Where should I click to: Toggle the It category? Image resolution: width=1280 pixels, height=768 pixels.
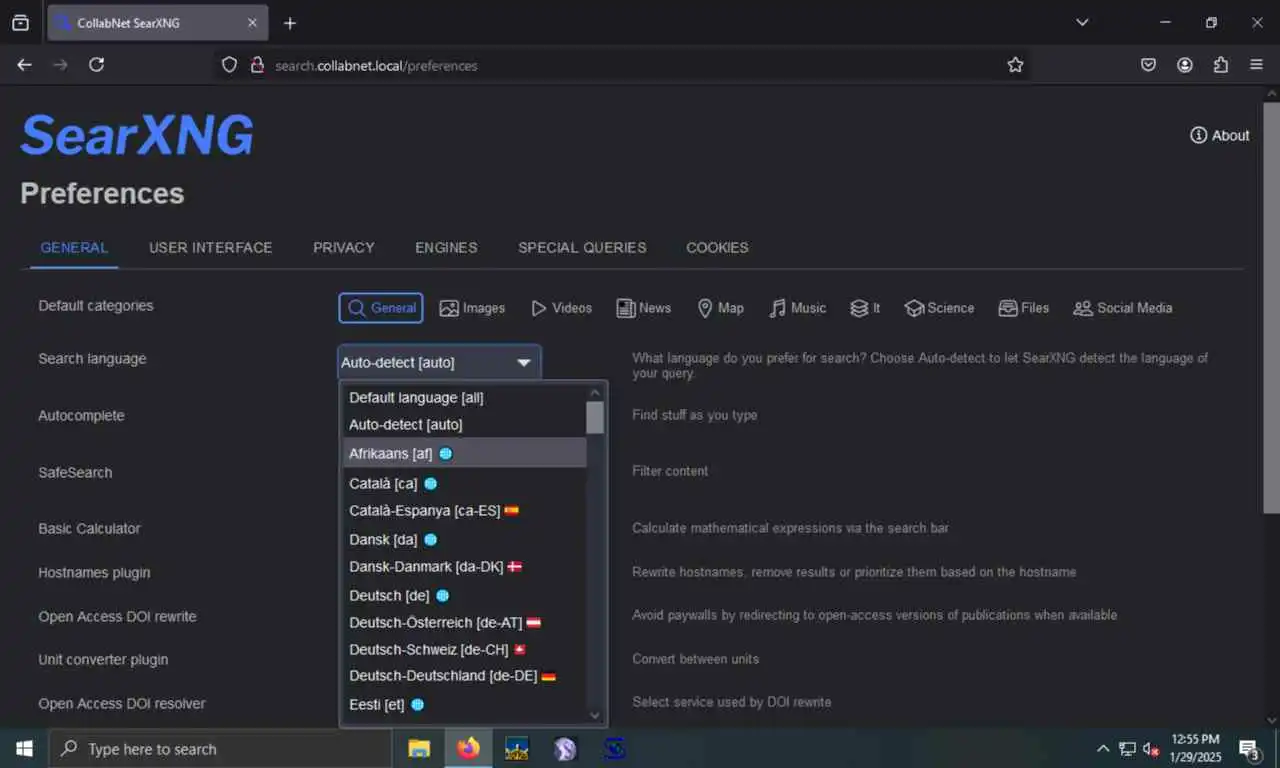(x=865, y=308)
